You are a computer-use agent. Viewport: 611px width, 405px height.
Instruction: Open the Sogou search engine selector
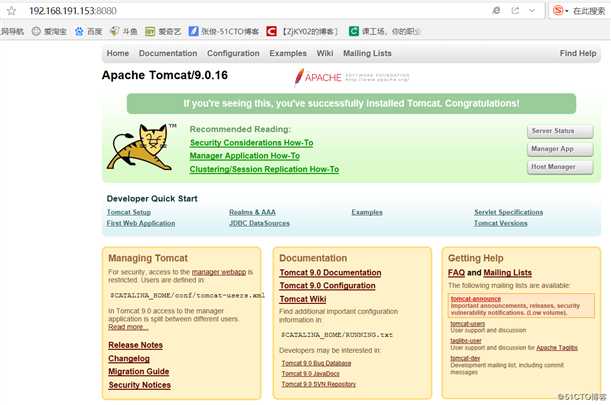pos(560,11)
